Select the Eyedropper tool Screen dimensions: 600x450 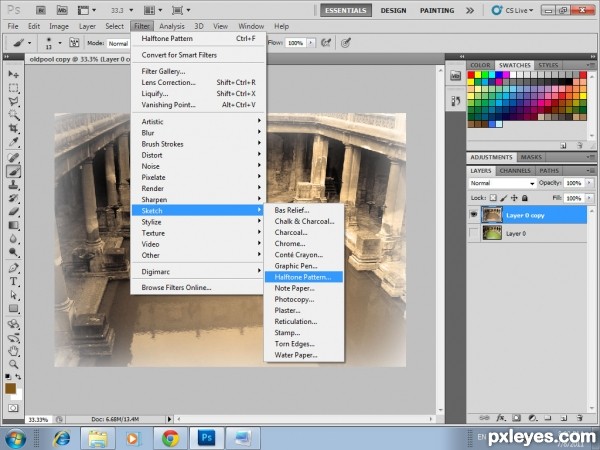pyautogui.click(x=13, y=142)
